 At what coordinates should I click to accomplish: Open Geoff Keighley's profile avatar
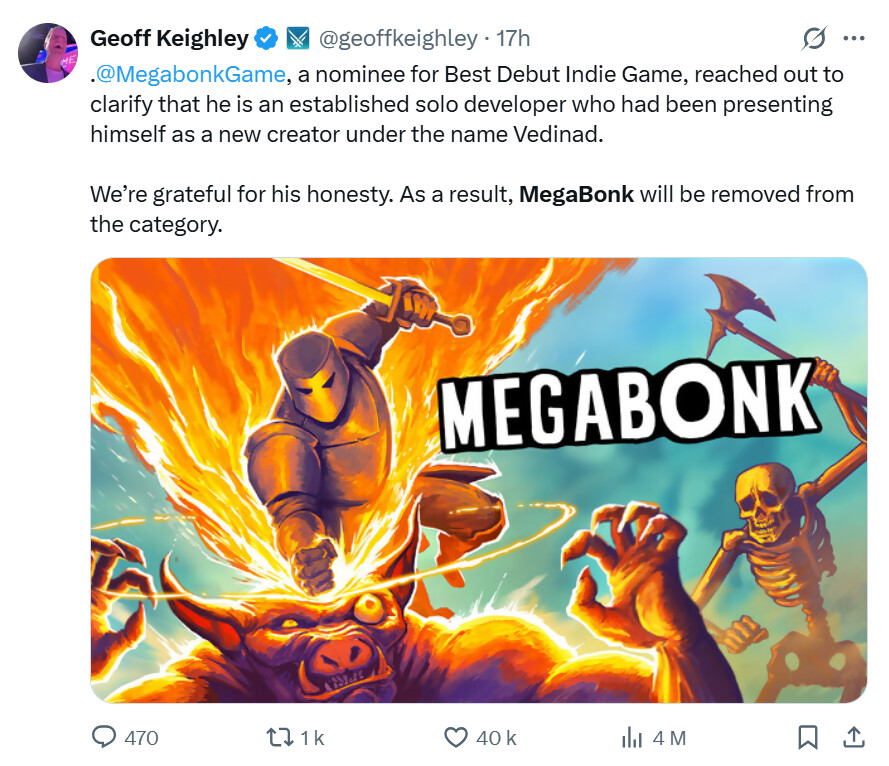tap(48, 53)
